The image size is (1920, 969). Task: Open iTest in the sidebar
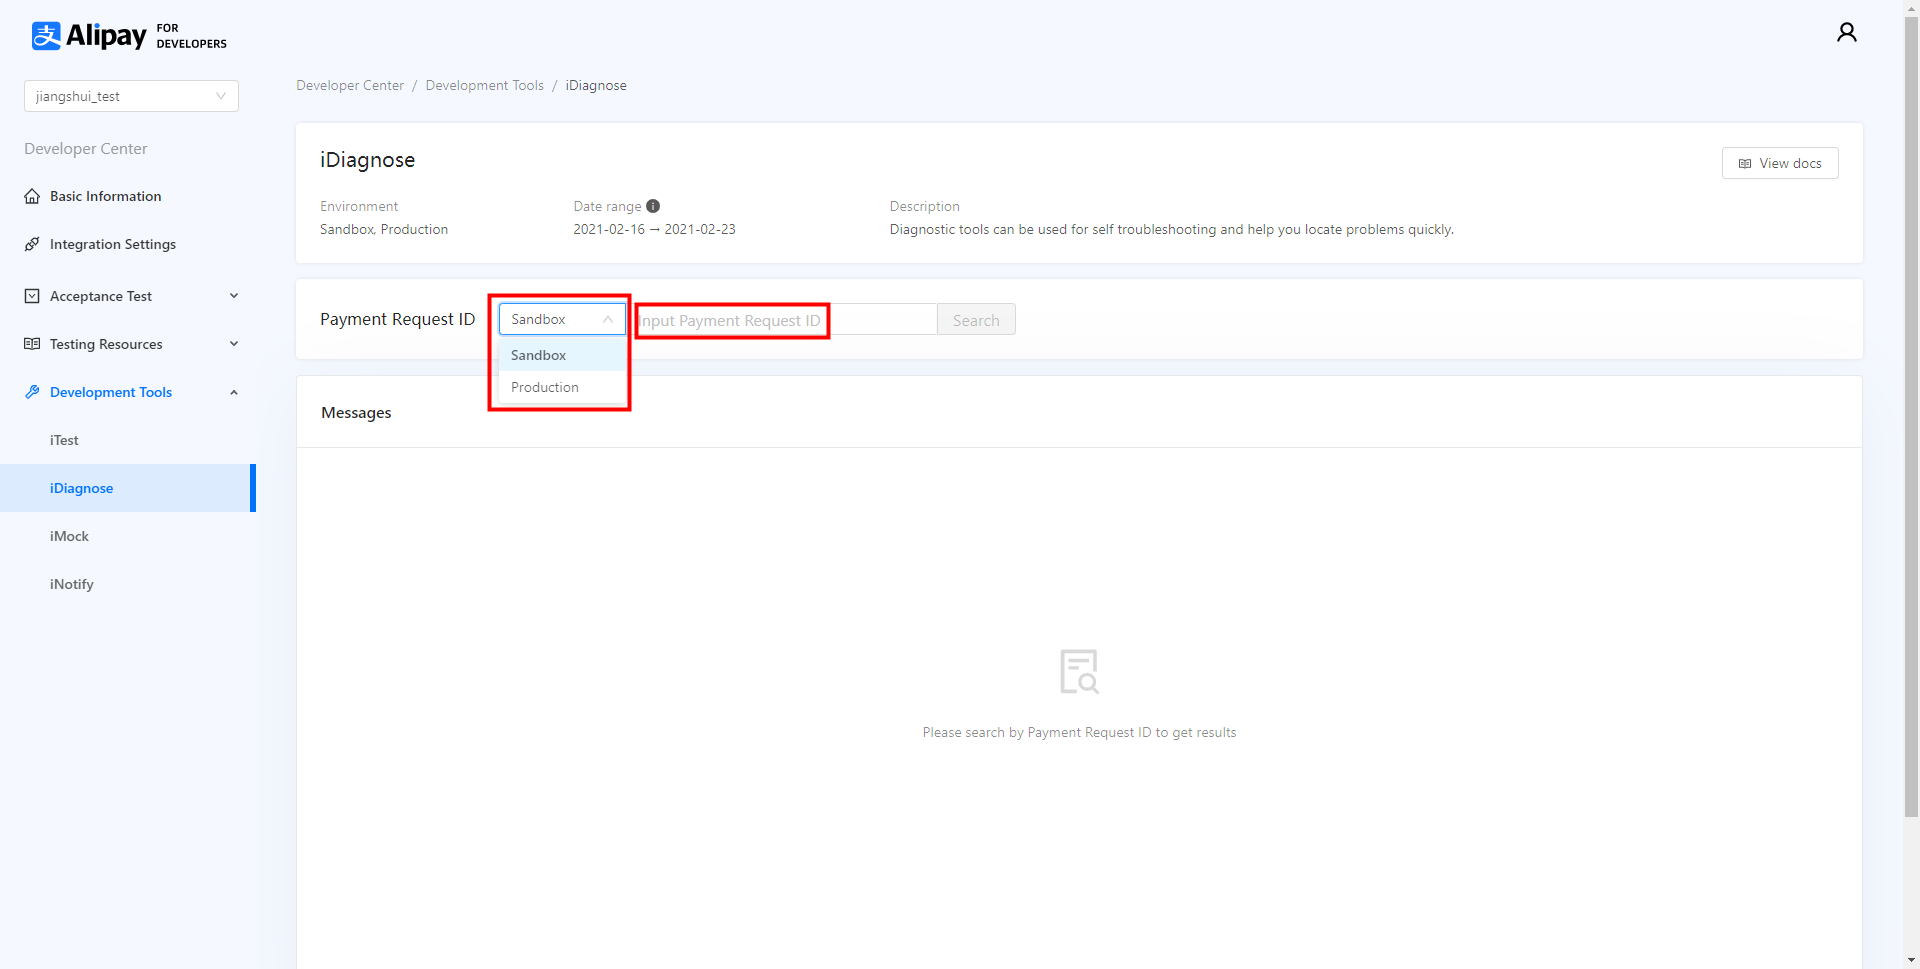pyautogui.click(x=64, y=440)
